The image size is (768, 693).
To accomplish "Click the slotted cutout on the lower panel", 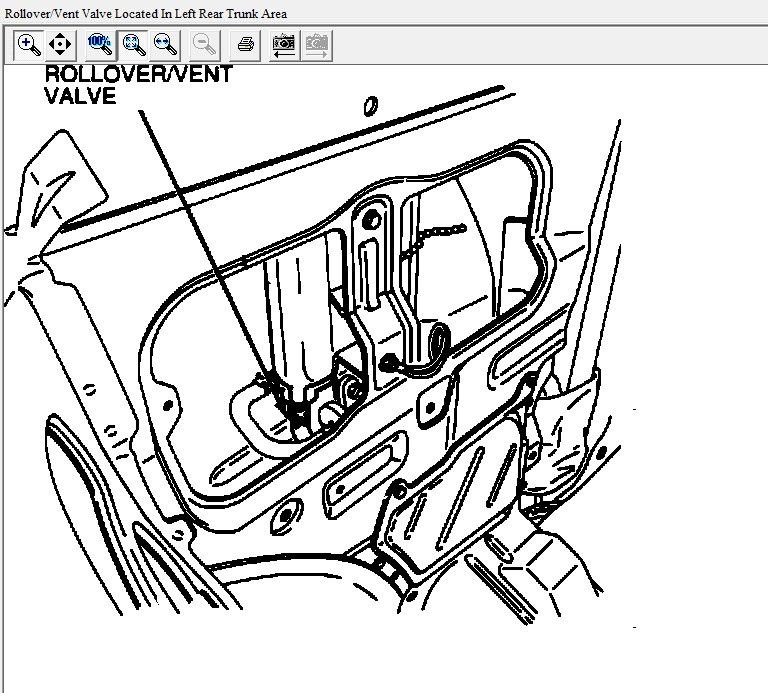I will (355, 470).
